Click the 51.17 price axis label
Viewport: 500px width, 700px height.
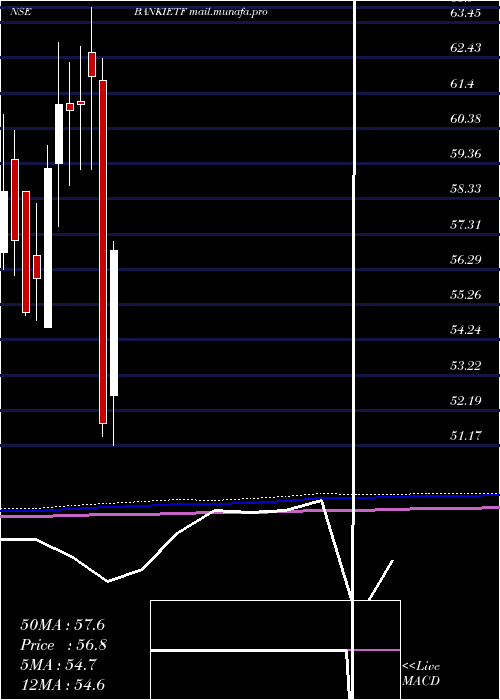(x=466, y=435)
